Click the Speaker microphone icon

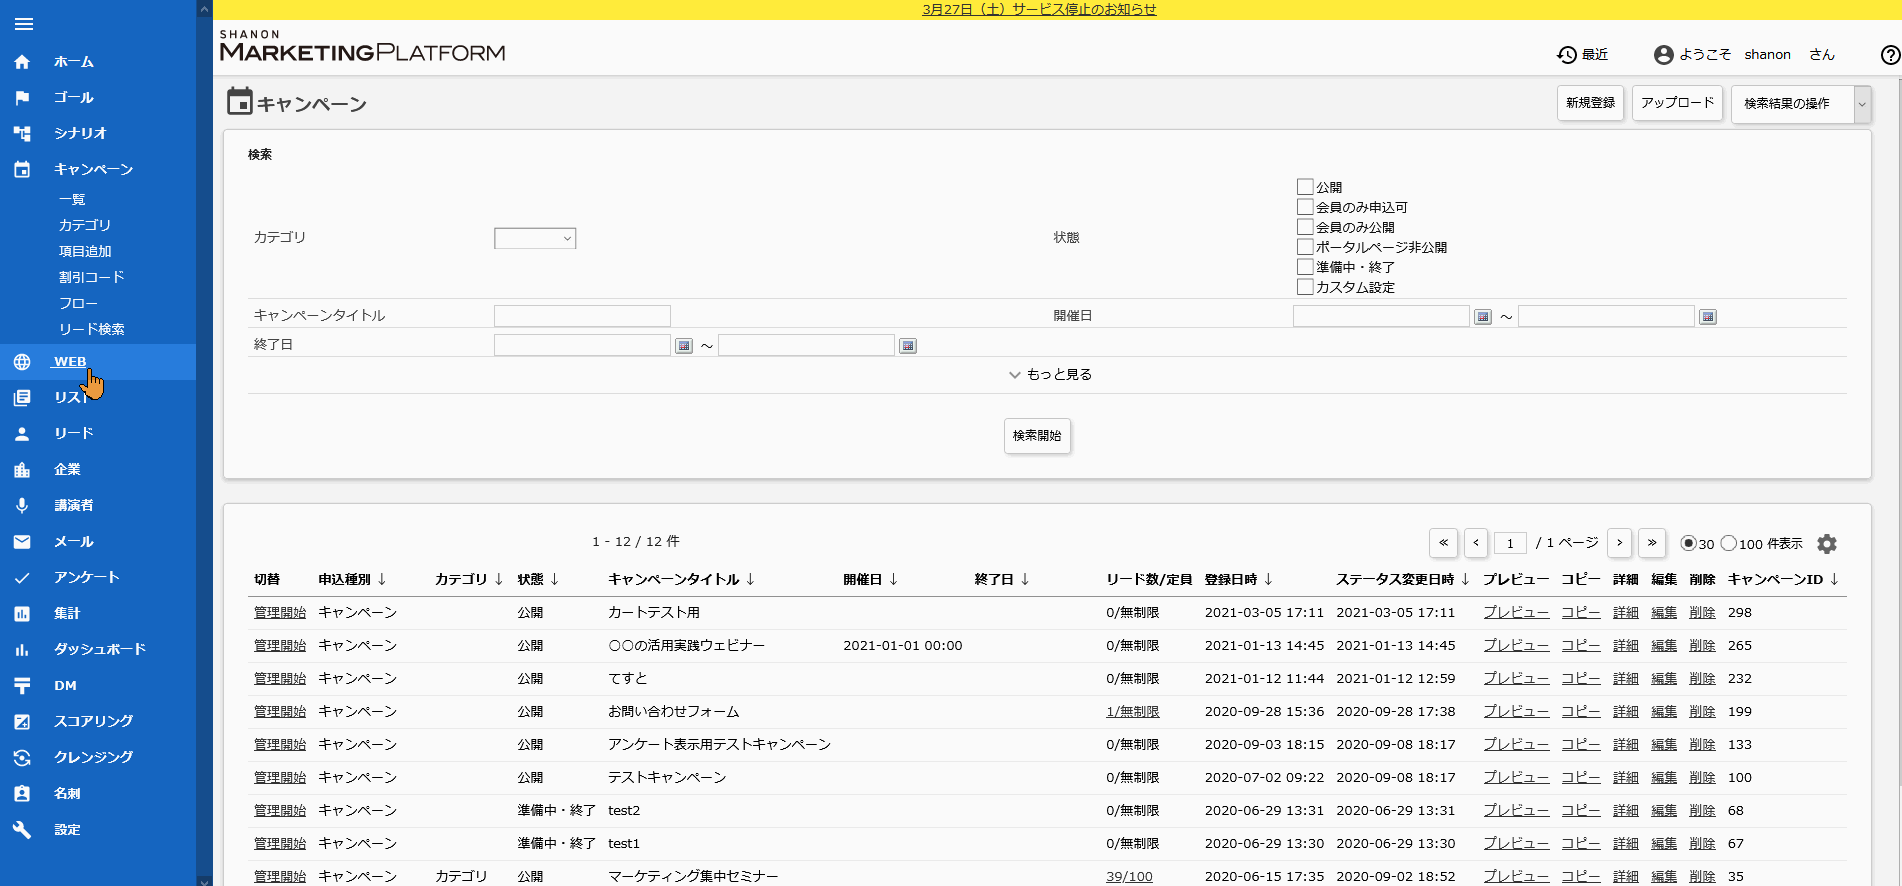(x=22, y=506)
